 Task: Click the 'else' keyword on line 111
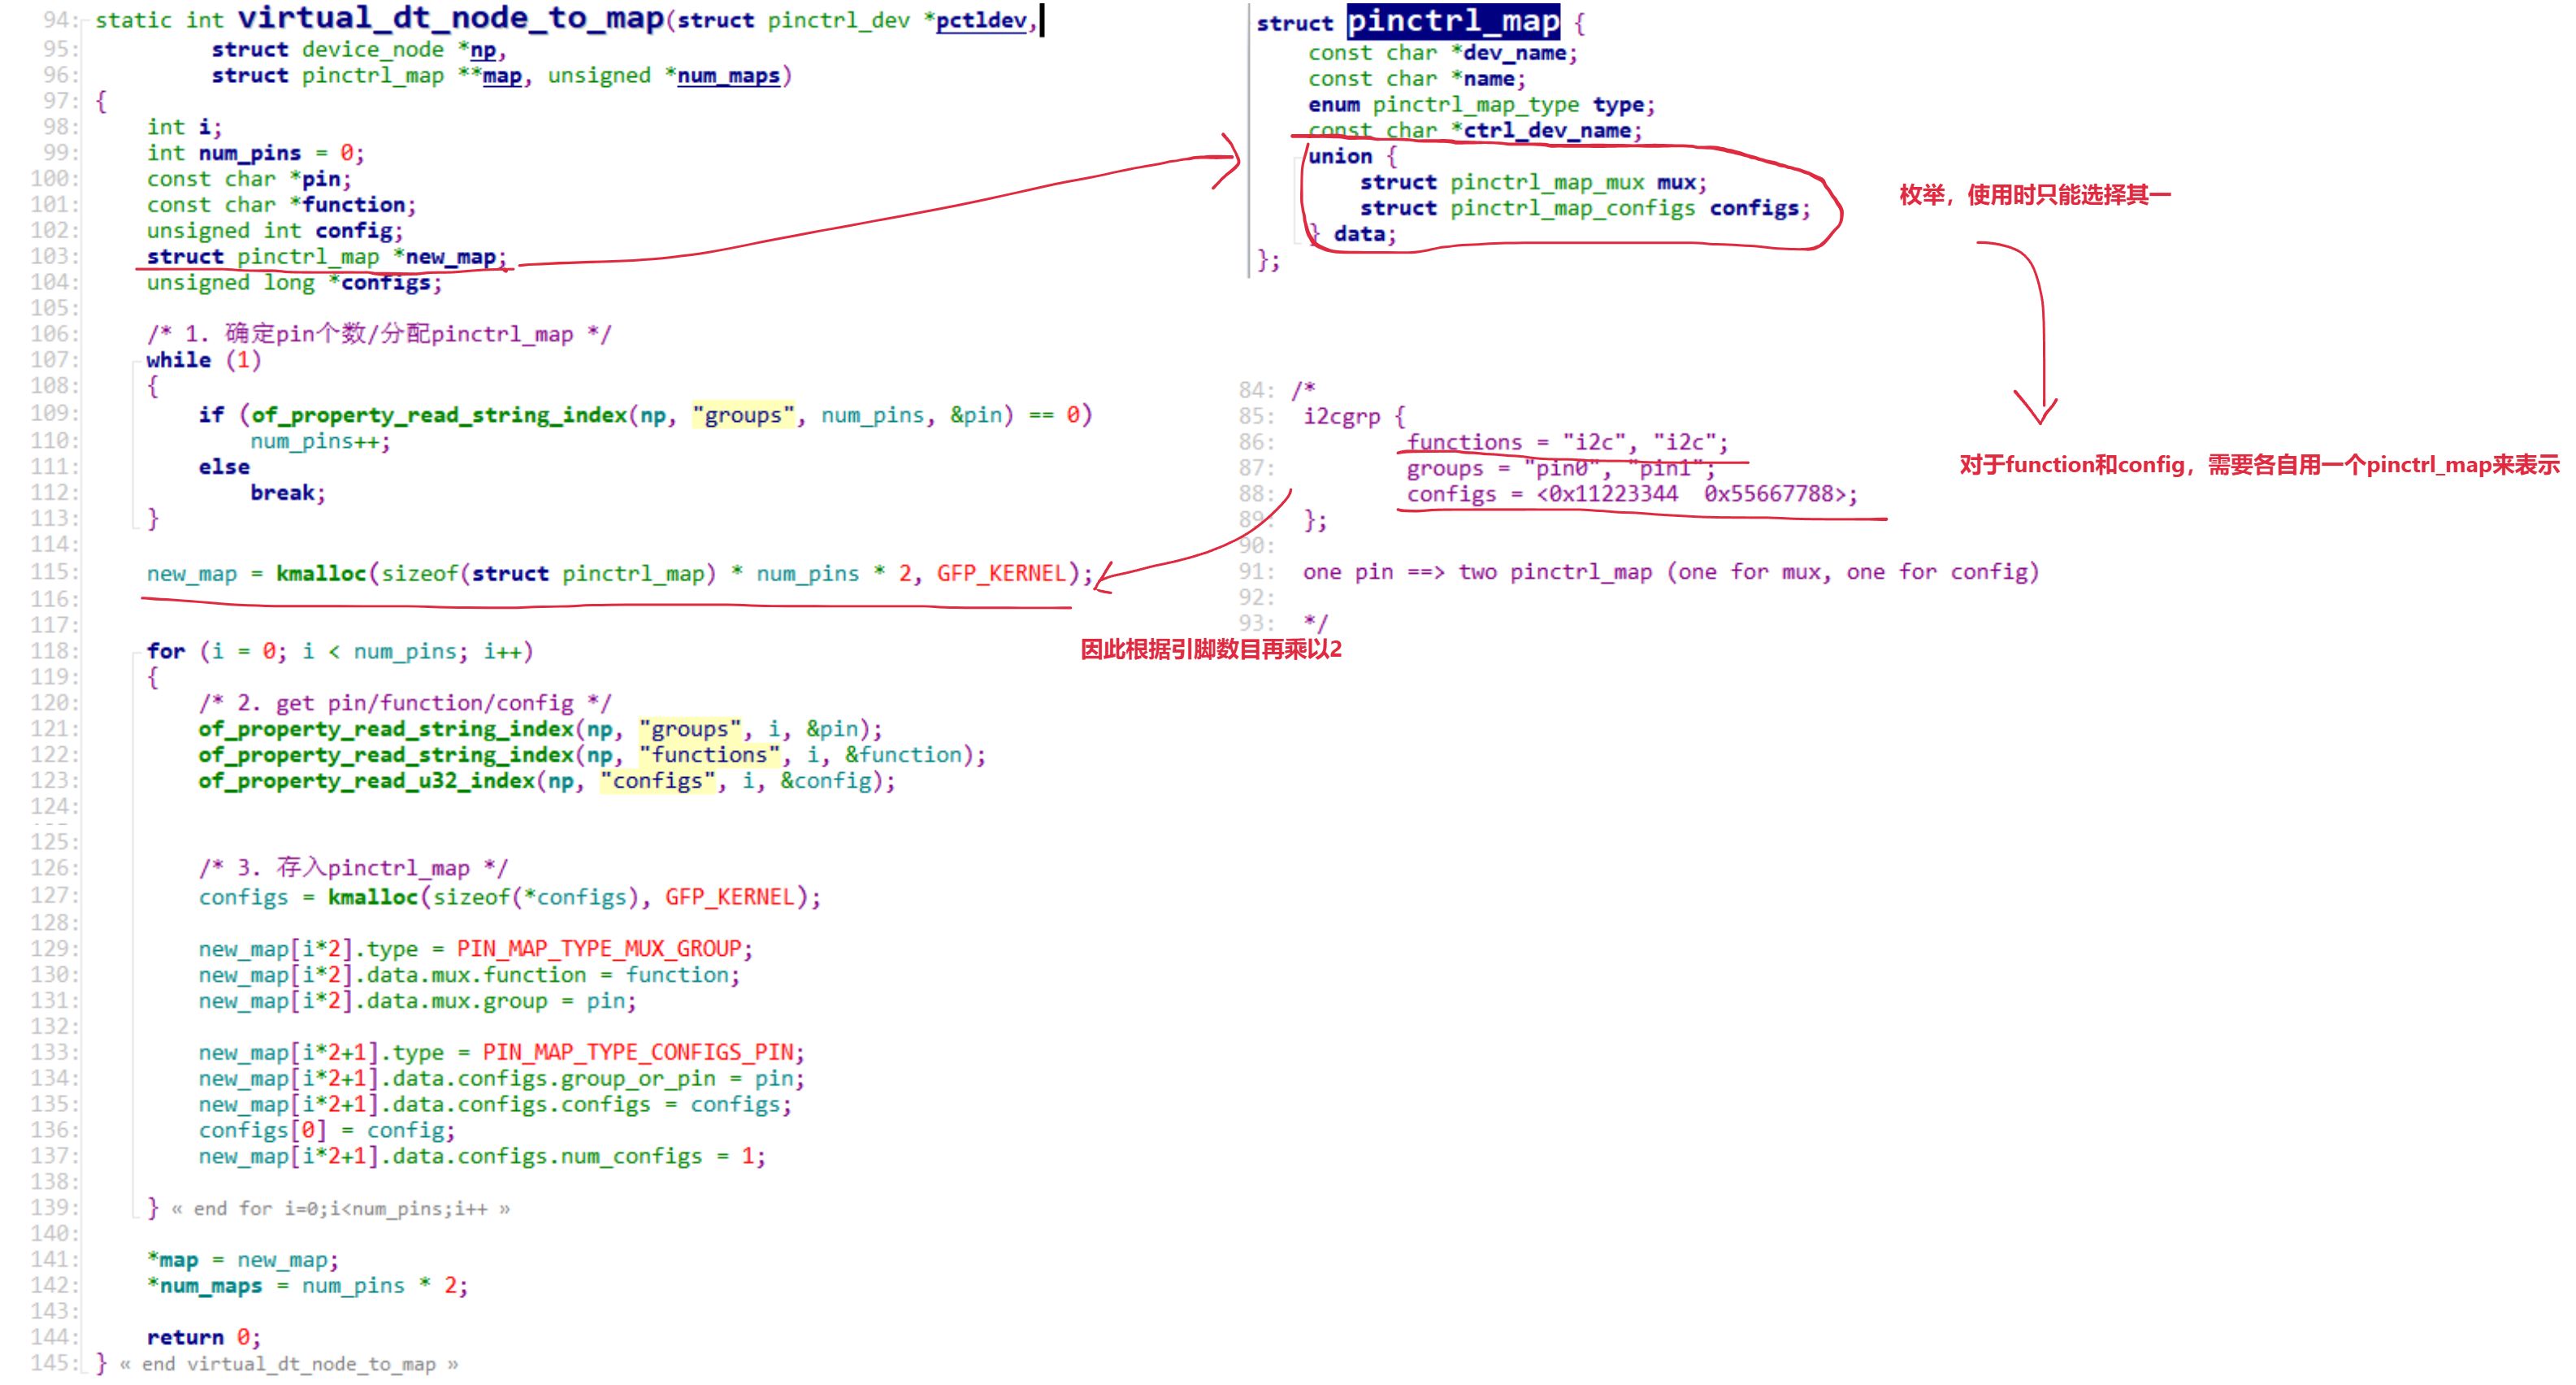click(224, 467)
